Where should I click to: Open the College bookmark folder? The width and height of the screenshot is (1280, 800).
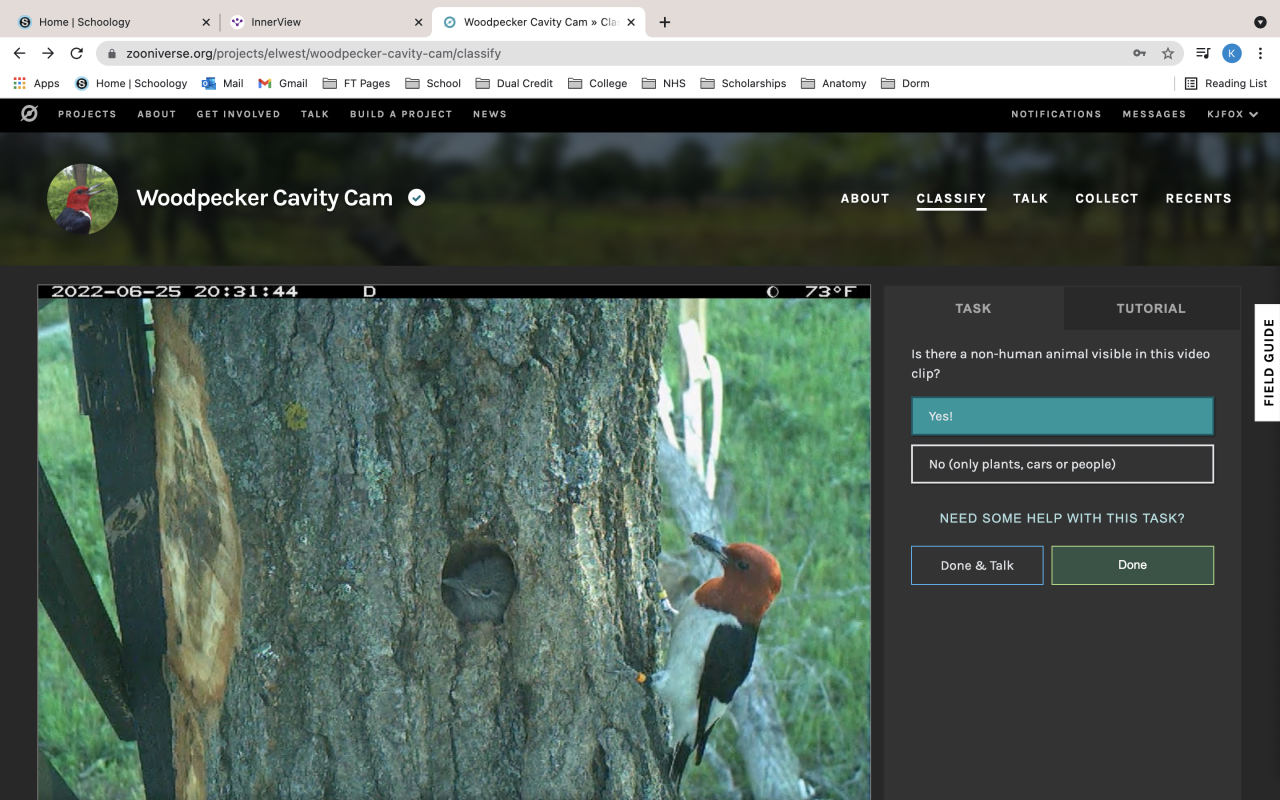click(x=597, y=83)
